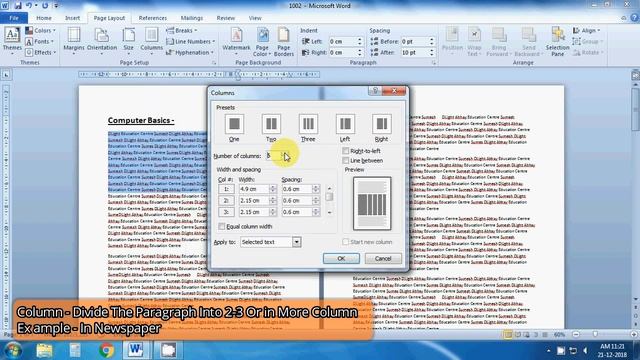
Task: Switch to the Mailings tab
Action: [x=192, y=18]
